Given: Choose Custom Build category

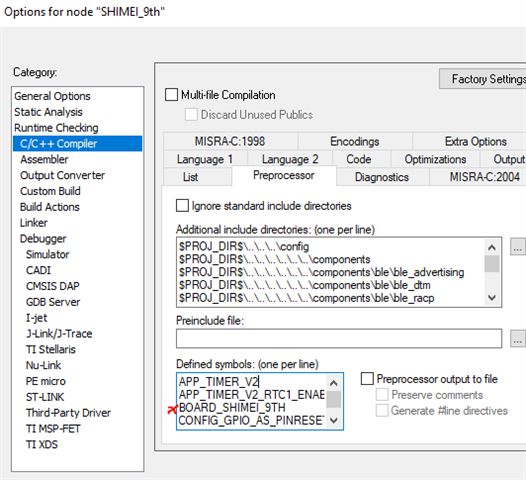Looking at the screenshot, I should [50, 191].
